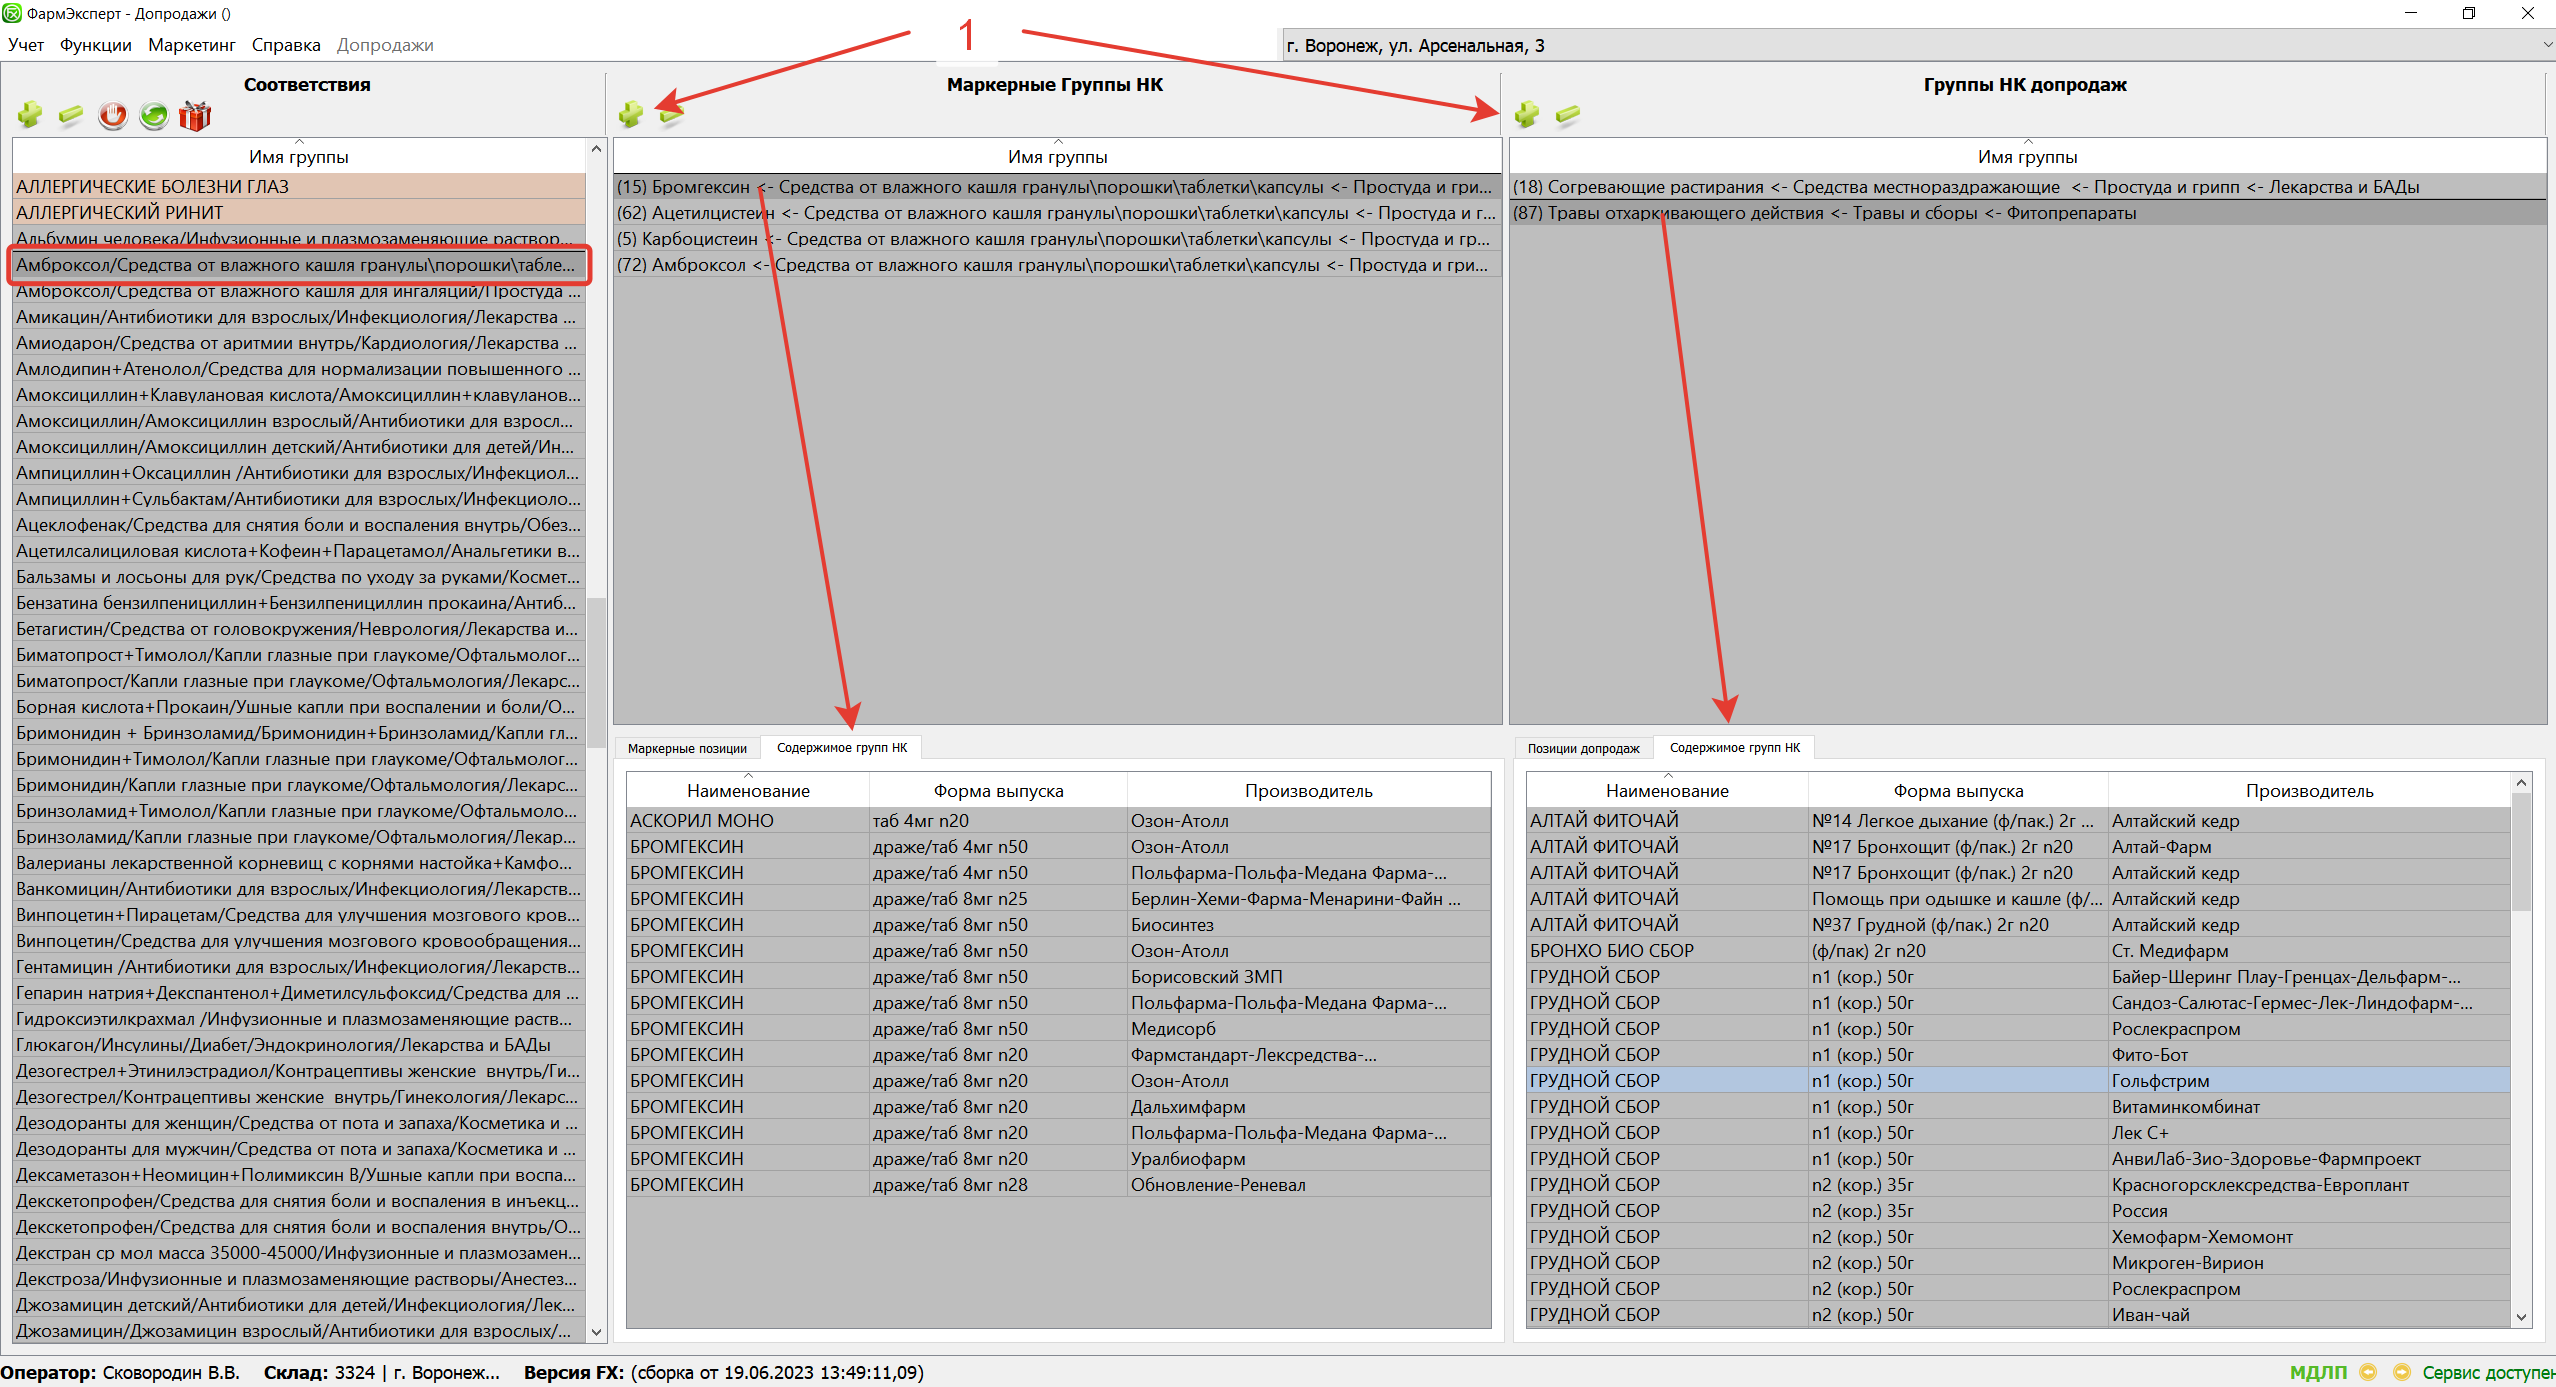Click green minus icon under Соответствия
This screenshot has height=1387, width=2556.
pos(71,115)
